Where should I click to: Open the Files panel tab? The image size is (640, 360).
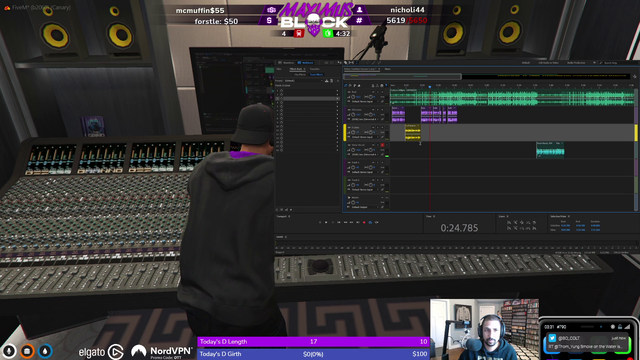(x=279, y=69)
